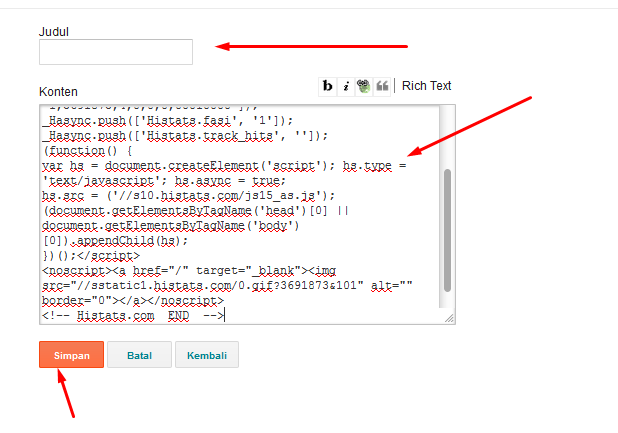Click the 'border="0"></a></noscript>' line
Image resolution: width=618 pixels, height=433 pixels.
133,301
